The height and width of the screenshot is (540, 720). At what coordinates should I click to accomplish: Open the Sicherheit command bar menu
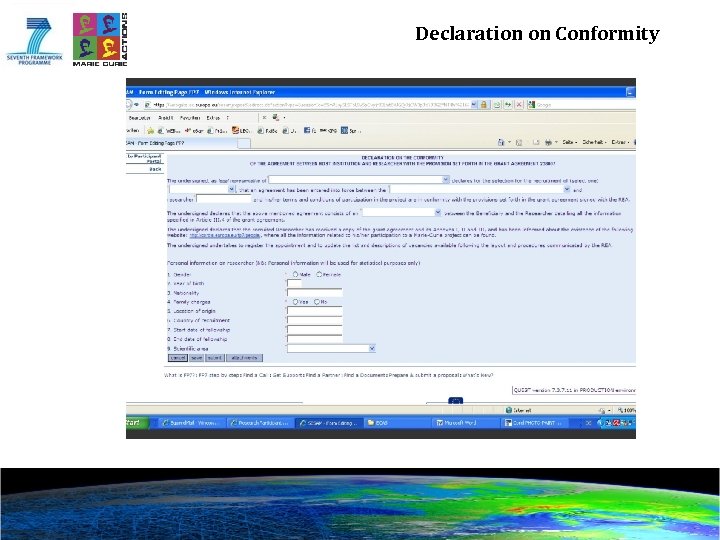[x=594, y=142]
